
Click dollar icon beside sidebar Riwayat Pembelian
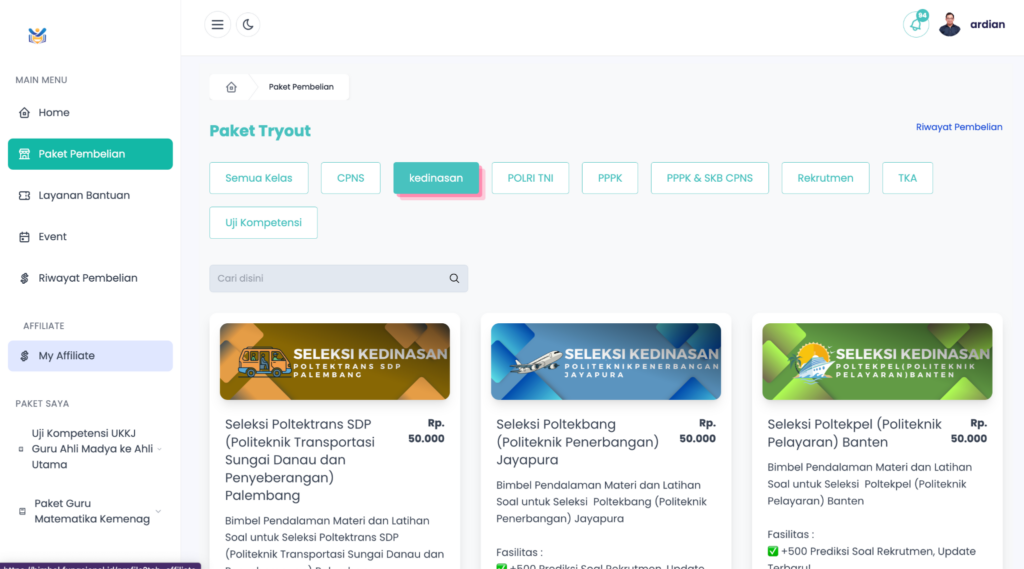point(24,278)
